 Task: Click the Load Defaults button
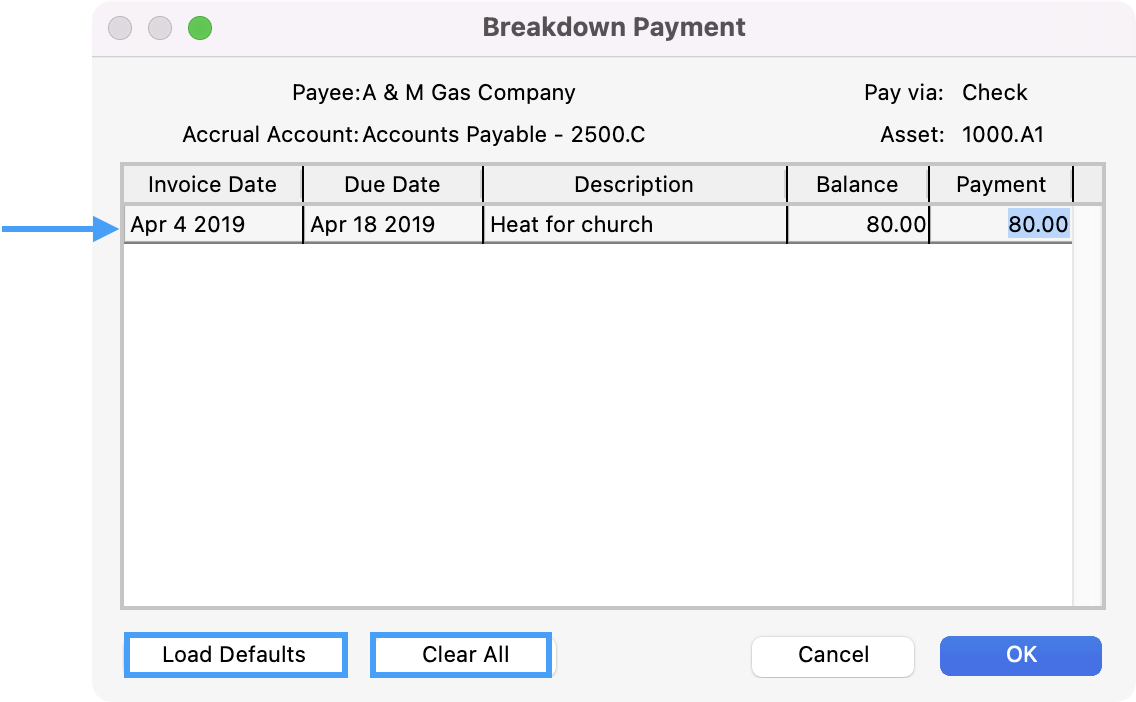tap(235, 655)
